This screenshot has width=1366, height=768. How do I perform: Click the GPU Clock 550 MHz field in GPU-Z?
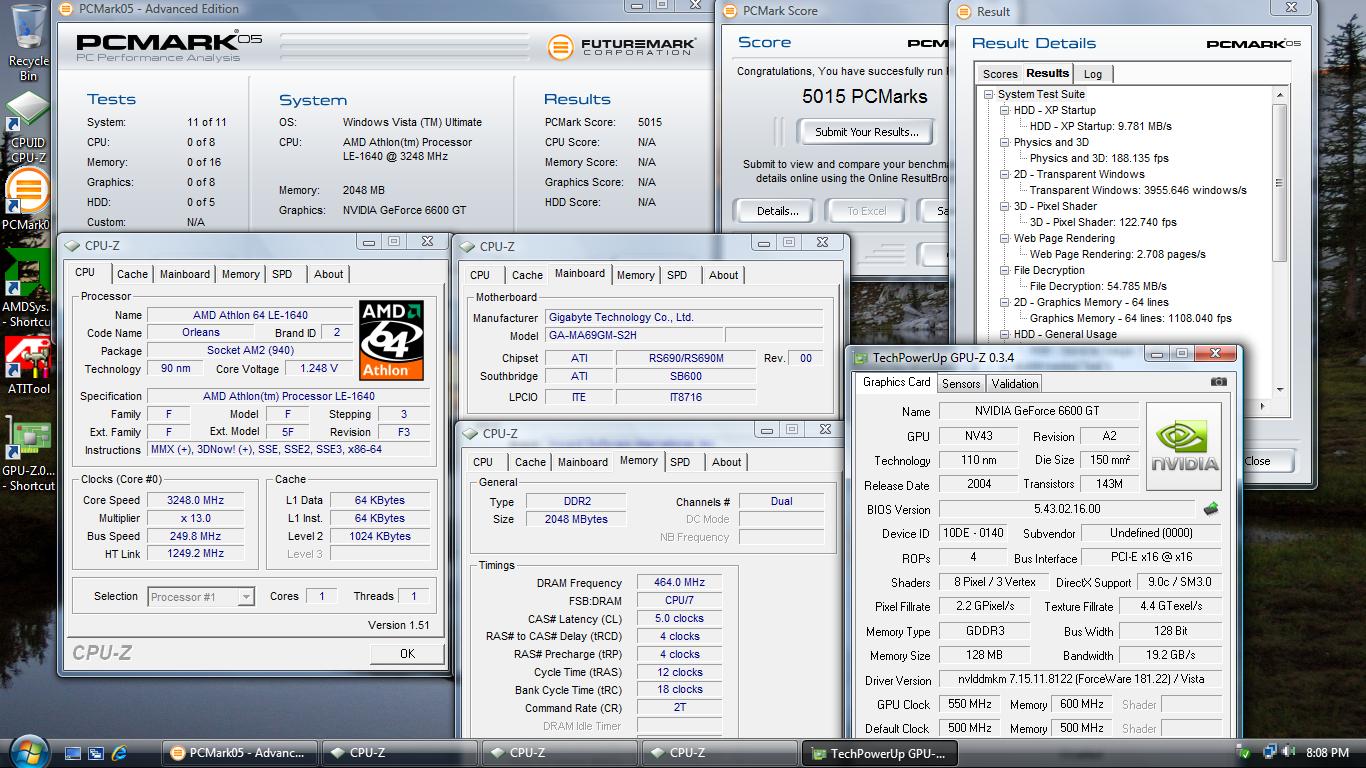[969, 704]
